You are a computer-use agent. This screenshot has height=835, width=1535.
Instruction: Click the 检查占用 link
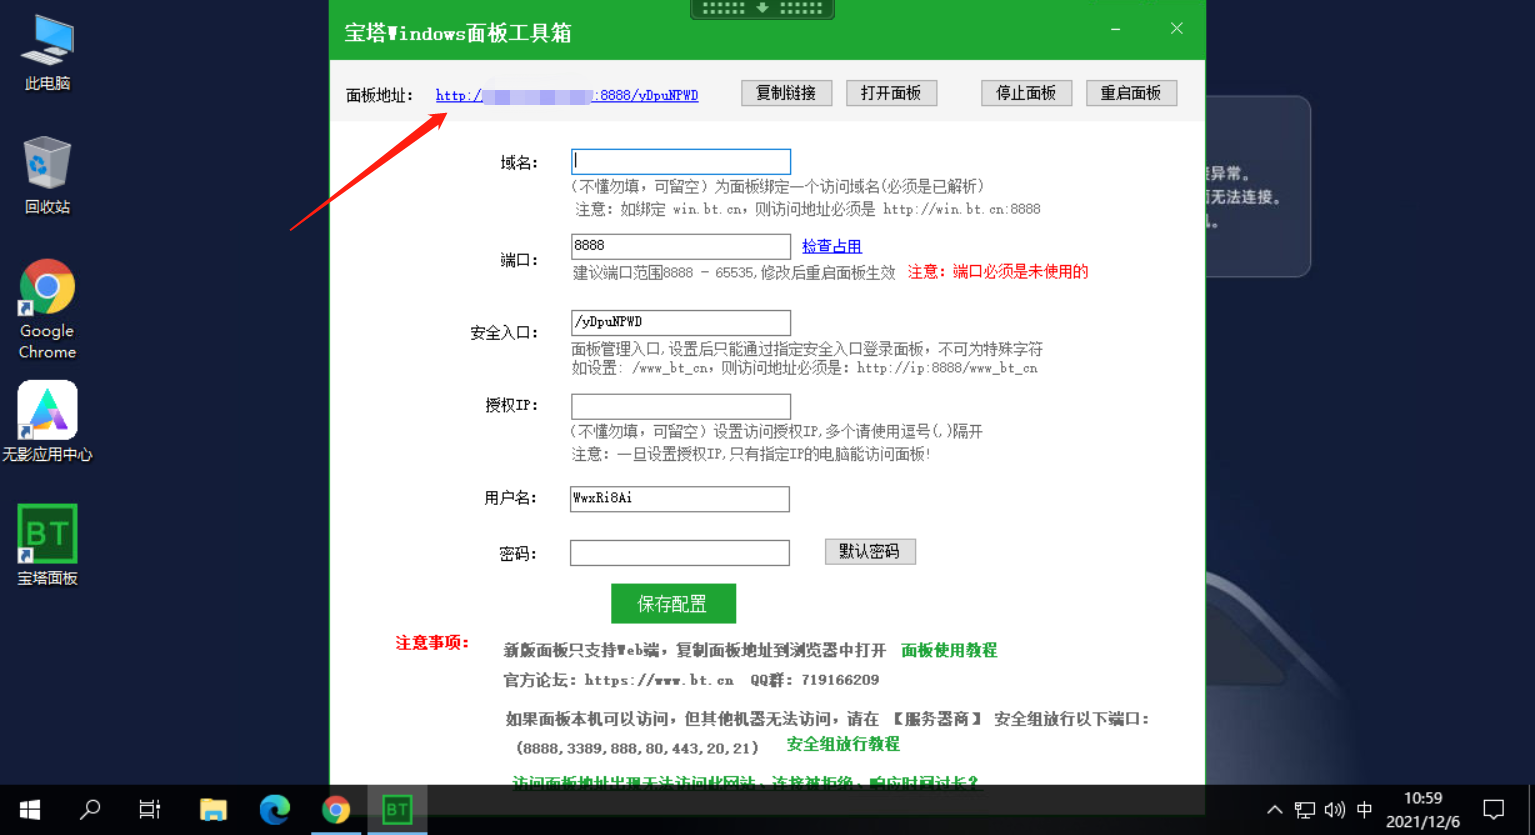pyautogui.click(x=832, y=246)
